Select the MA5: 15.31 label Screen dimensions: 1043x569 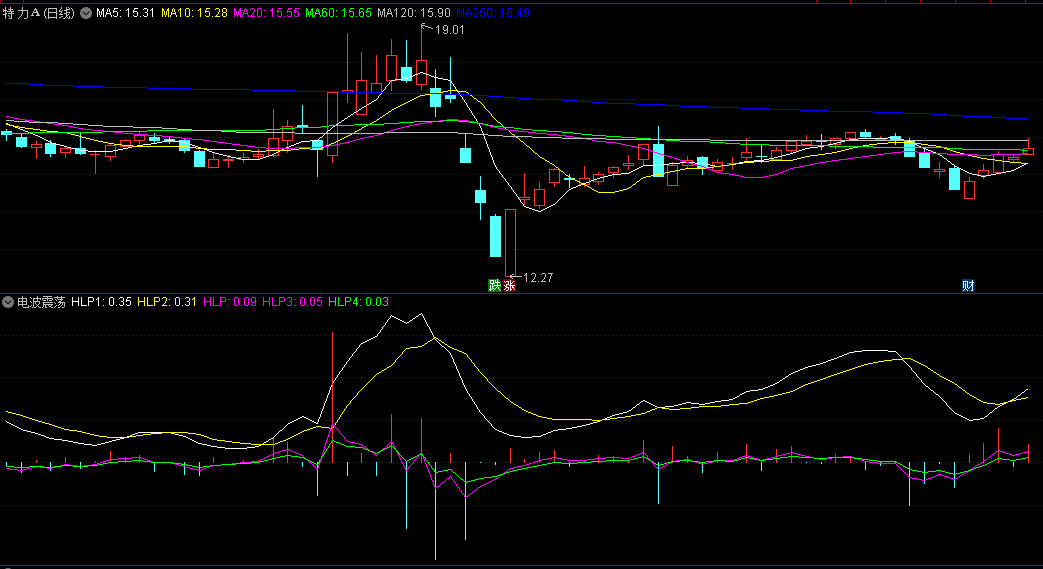[126, 13]
